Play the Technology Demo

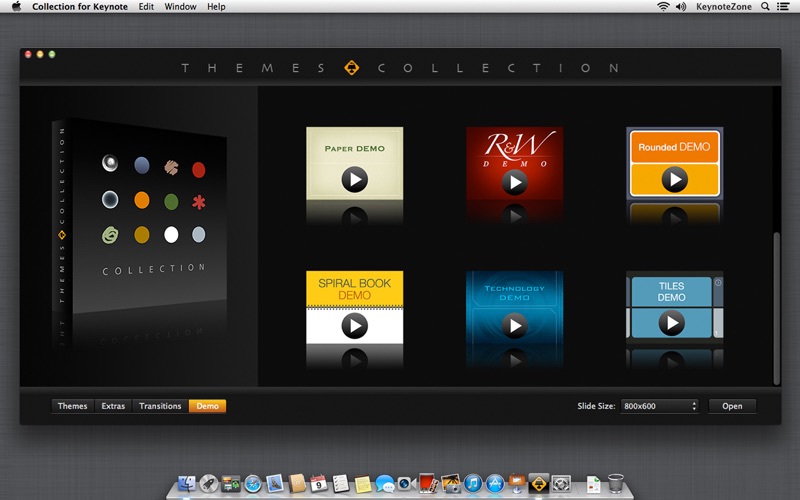pyautogui.click(x=514, y=325)
